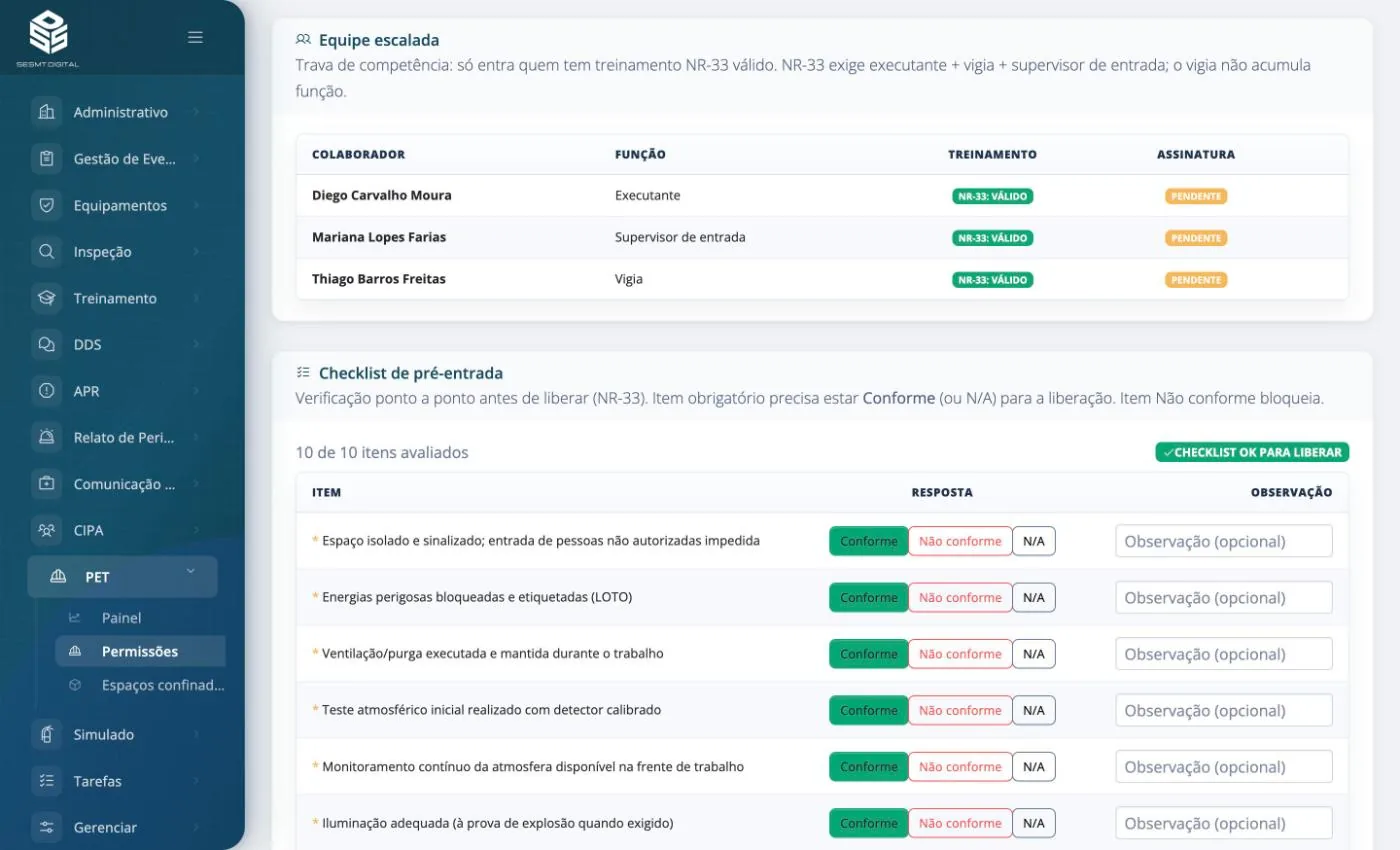Collapse the PET menu chevron
The width and height of the screenshot is (1400, 850).
click(190, 572)
